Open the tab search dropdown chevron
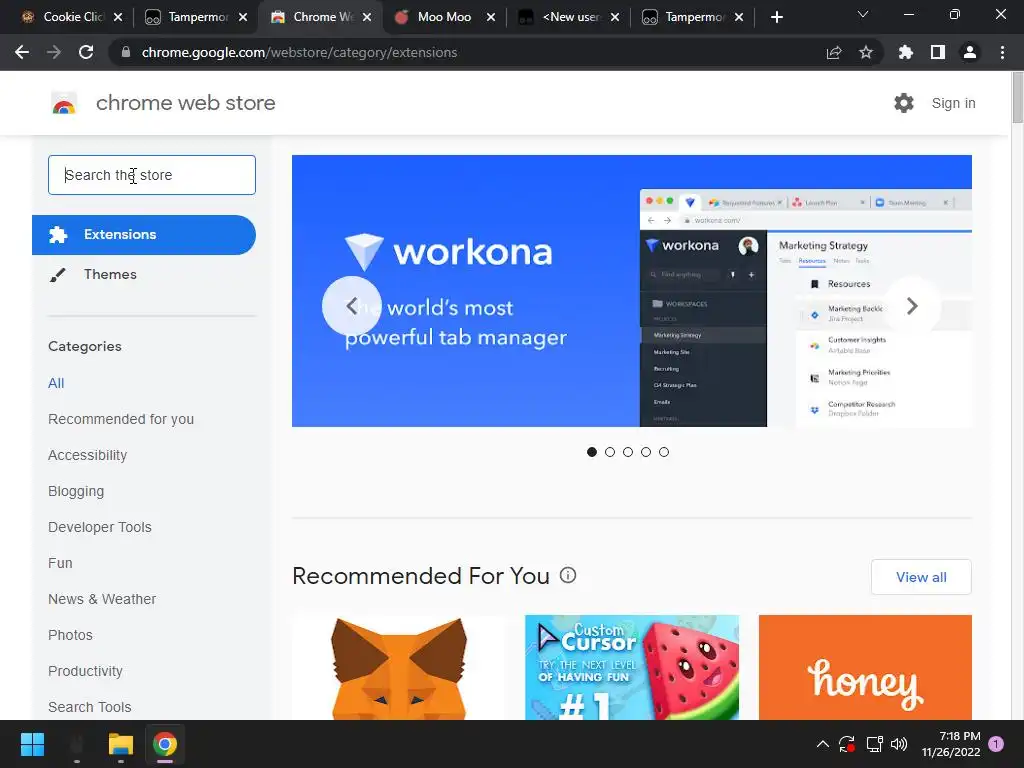 (863, 14)
